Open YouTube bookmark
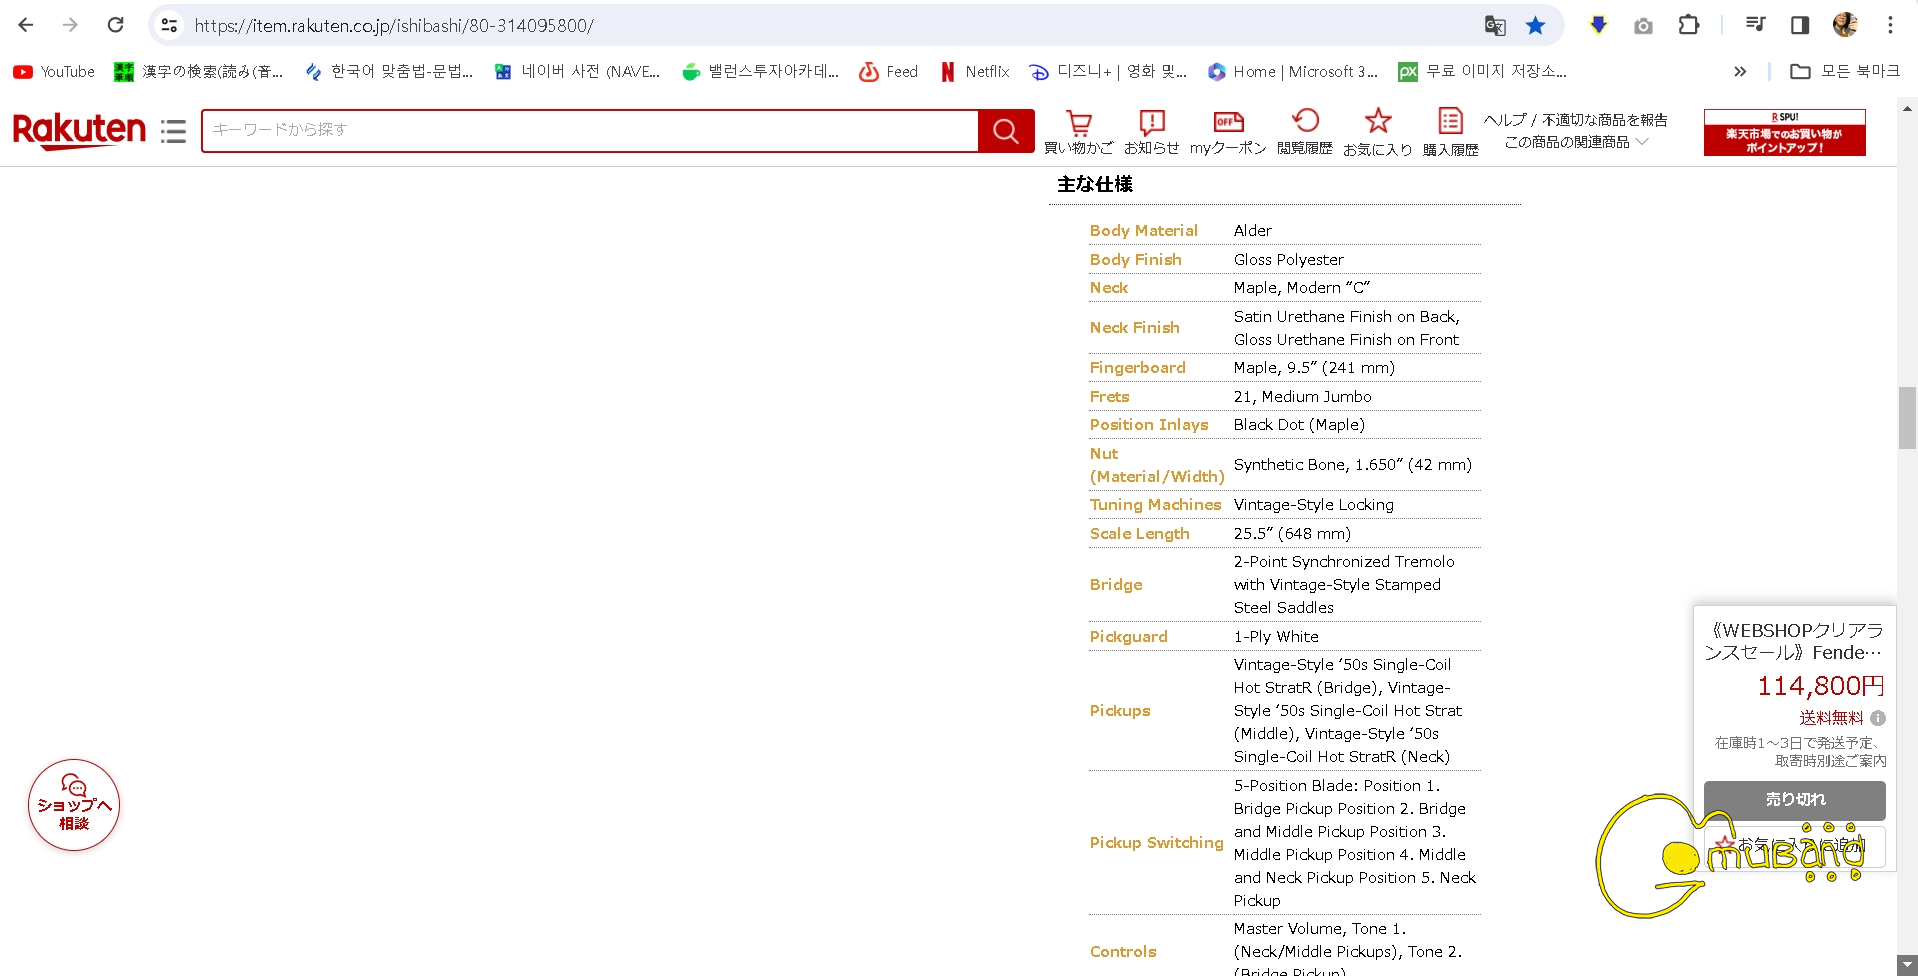1918x976 pixels. pos(54,72)
